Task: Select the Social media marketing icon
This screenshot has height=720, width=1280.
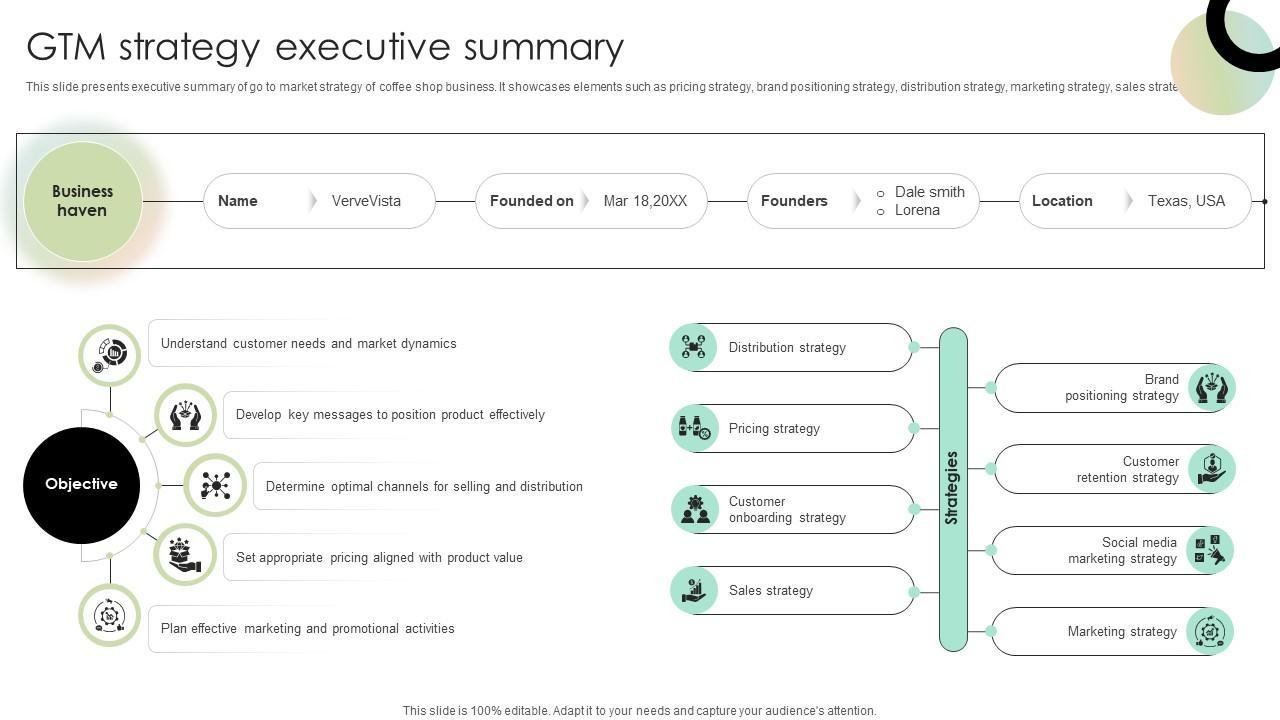Action: [x=1210, y=550]
